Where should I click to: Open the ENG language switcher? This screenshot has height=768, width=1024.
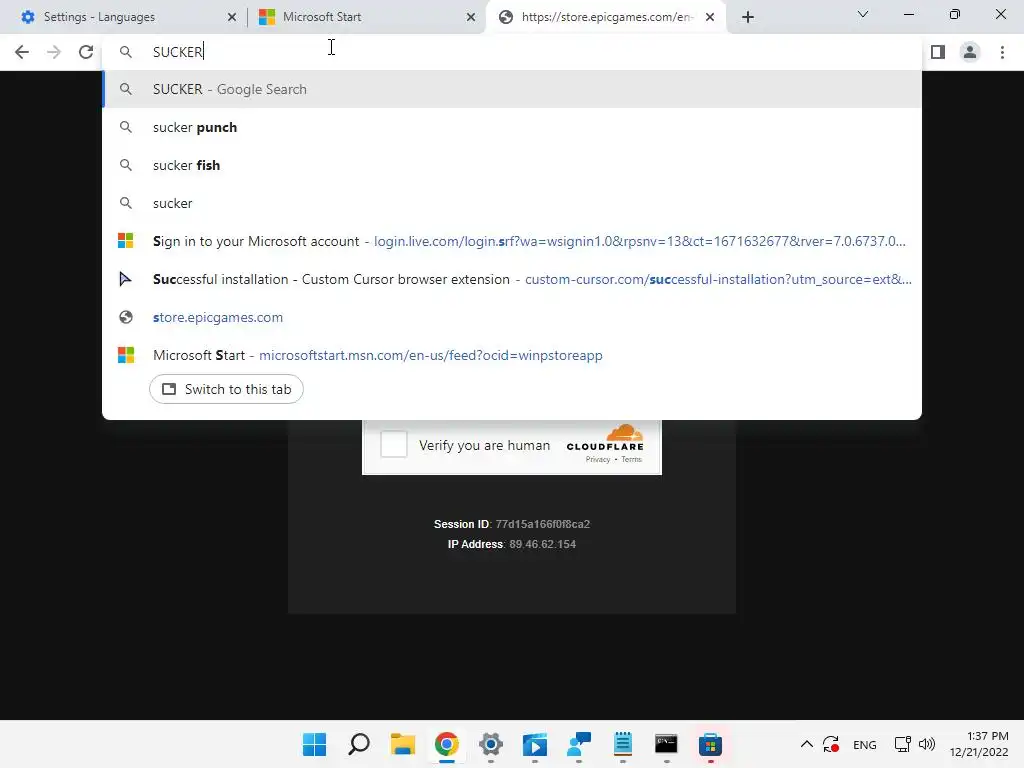click(x=865, y=744)
